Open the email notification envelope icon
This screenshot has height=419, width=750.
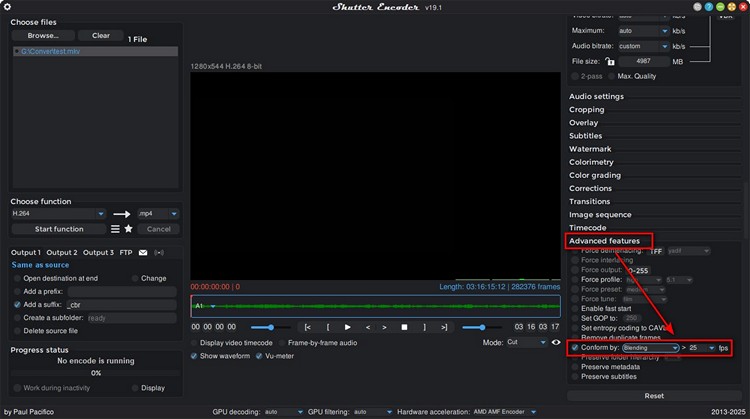[x=143, y=253]
